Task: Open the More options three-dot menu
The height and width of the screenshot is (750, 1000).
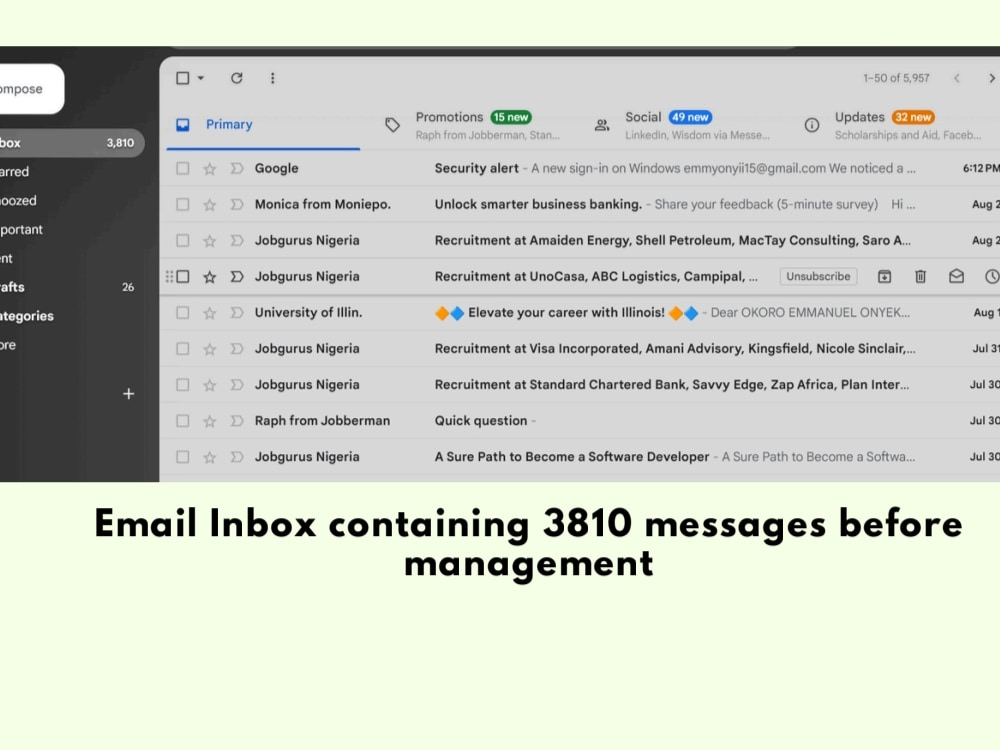Action: [x=272, y=78]
